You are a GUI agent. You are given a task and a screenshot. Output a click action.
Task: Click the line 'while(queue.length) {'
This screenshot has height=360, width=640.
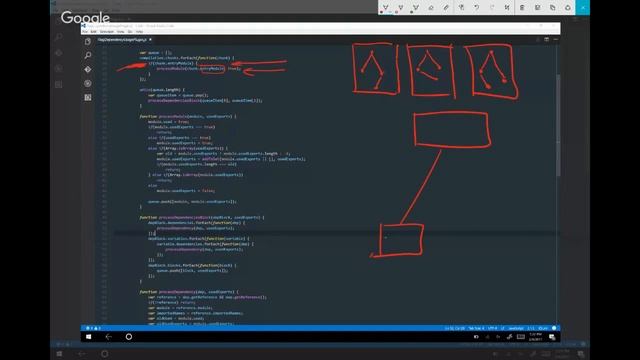(162, 90)
